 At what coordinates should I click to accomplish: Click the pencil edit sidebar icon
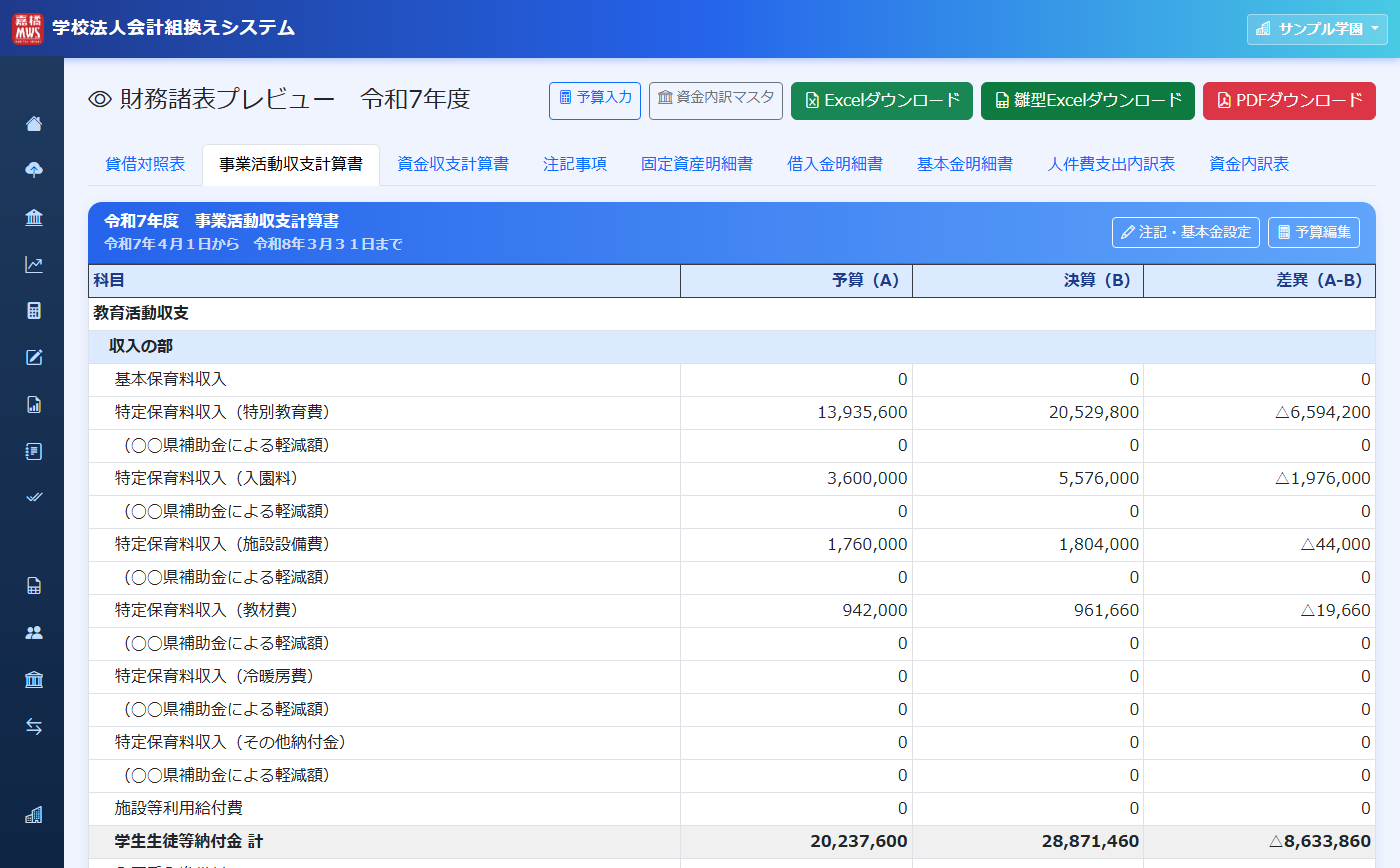pyautogui.click(x=34, y=358)
